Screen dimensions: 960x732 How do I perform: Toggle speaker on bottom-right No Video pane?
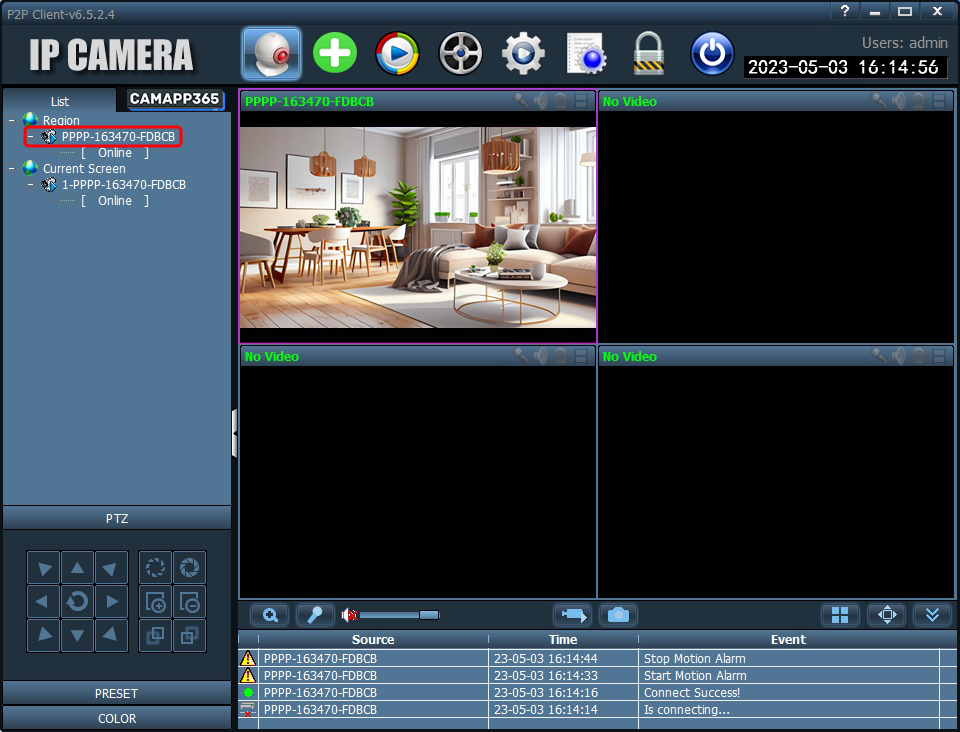pos(899,356)
